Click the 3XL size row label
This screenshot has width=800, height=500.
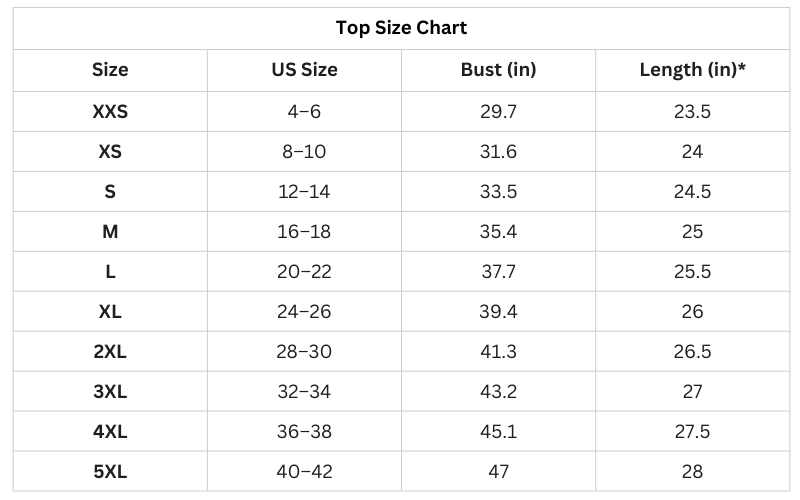pyautogui.click(x=110, y=391)
